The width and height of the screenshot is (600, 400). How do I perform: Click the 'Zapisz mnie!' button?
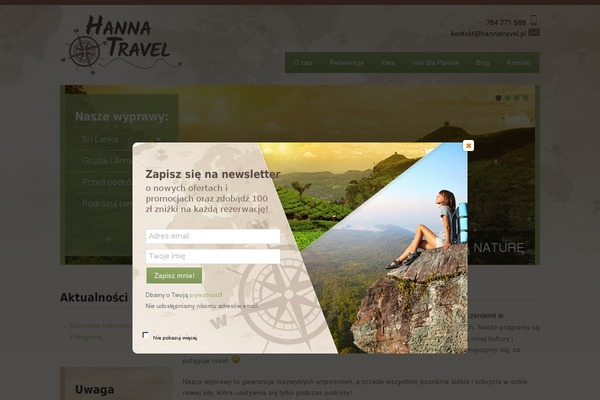coord(174,276)
